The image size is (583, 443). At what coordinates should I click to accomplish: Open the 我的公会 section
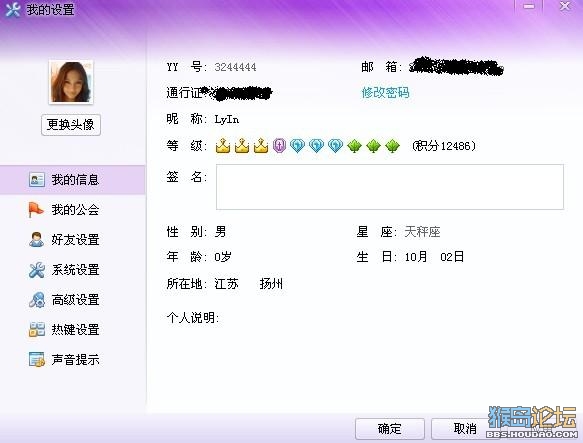point(73,210)
